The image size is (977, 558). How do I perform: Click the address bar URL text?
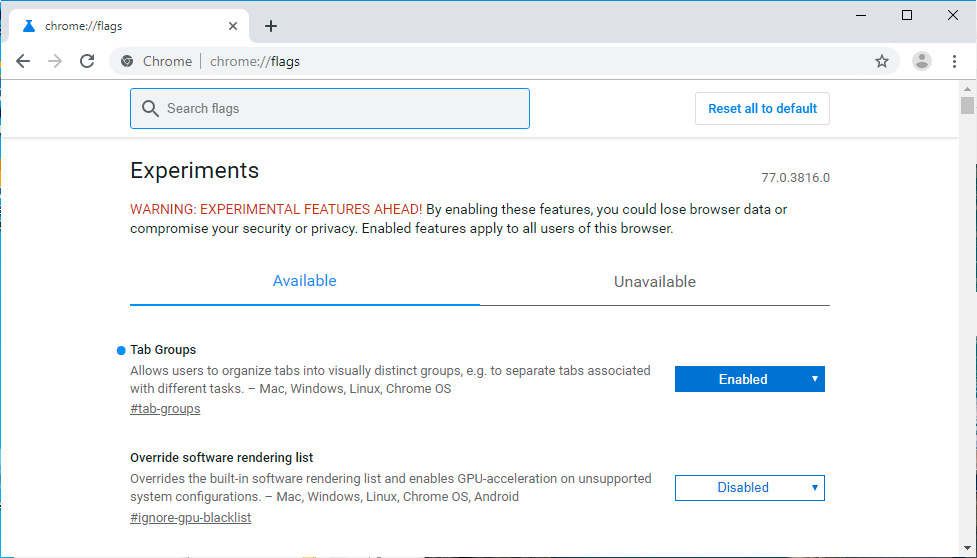(255, 61)
